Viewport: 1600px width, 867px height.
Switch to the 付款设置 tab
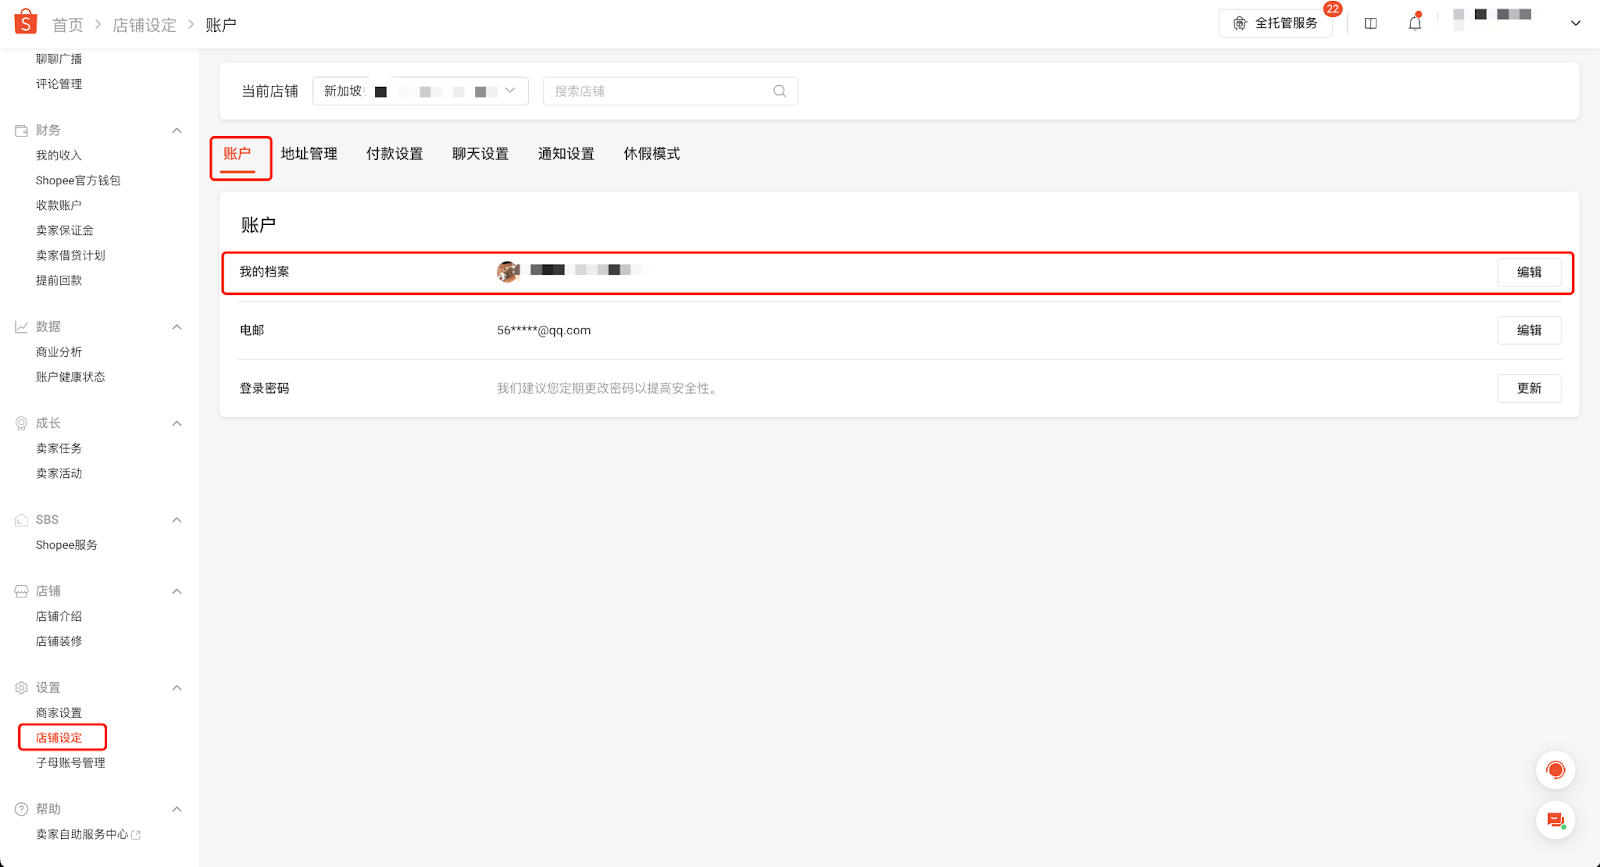395,154
